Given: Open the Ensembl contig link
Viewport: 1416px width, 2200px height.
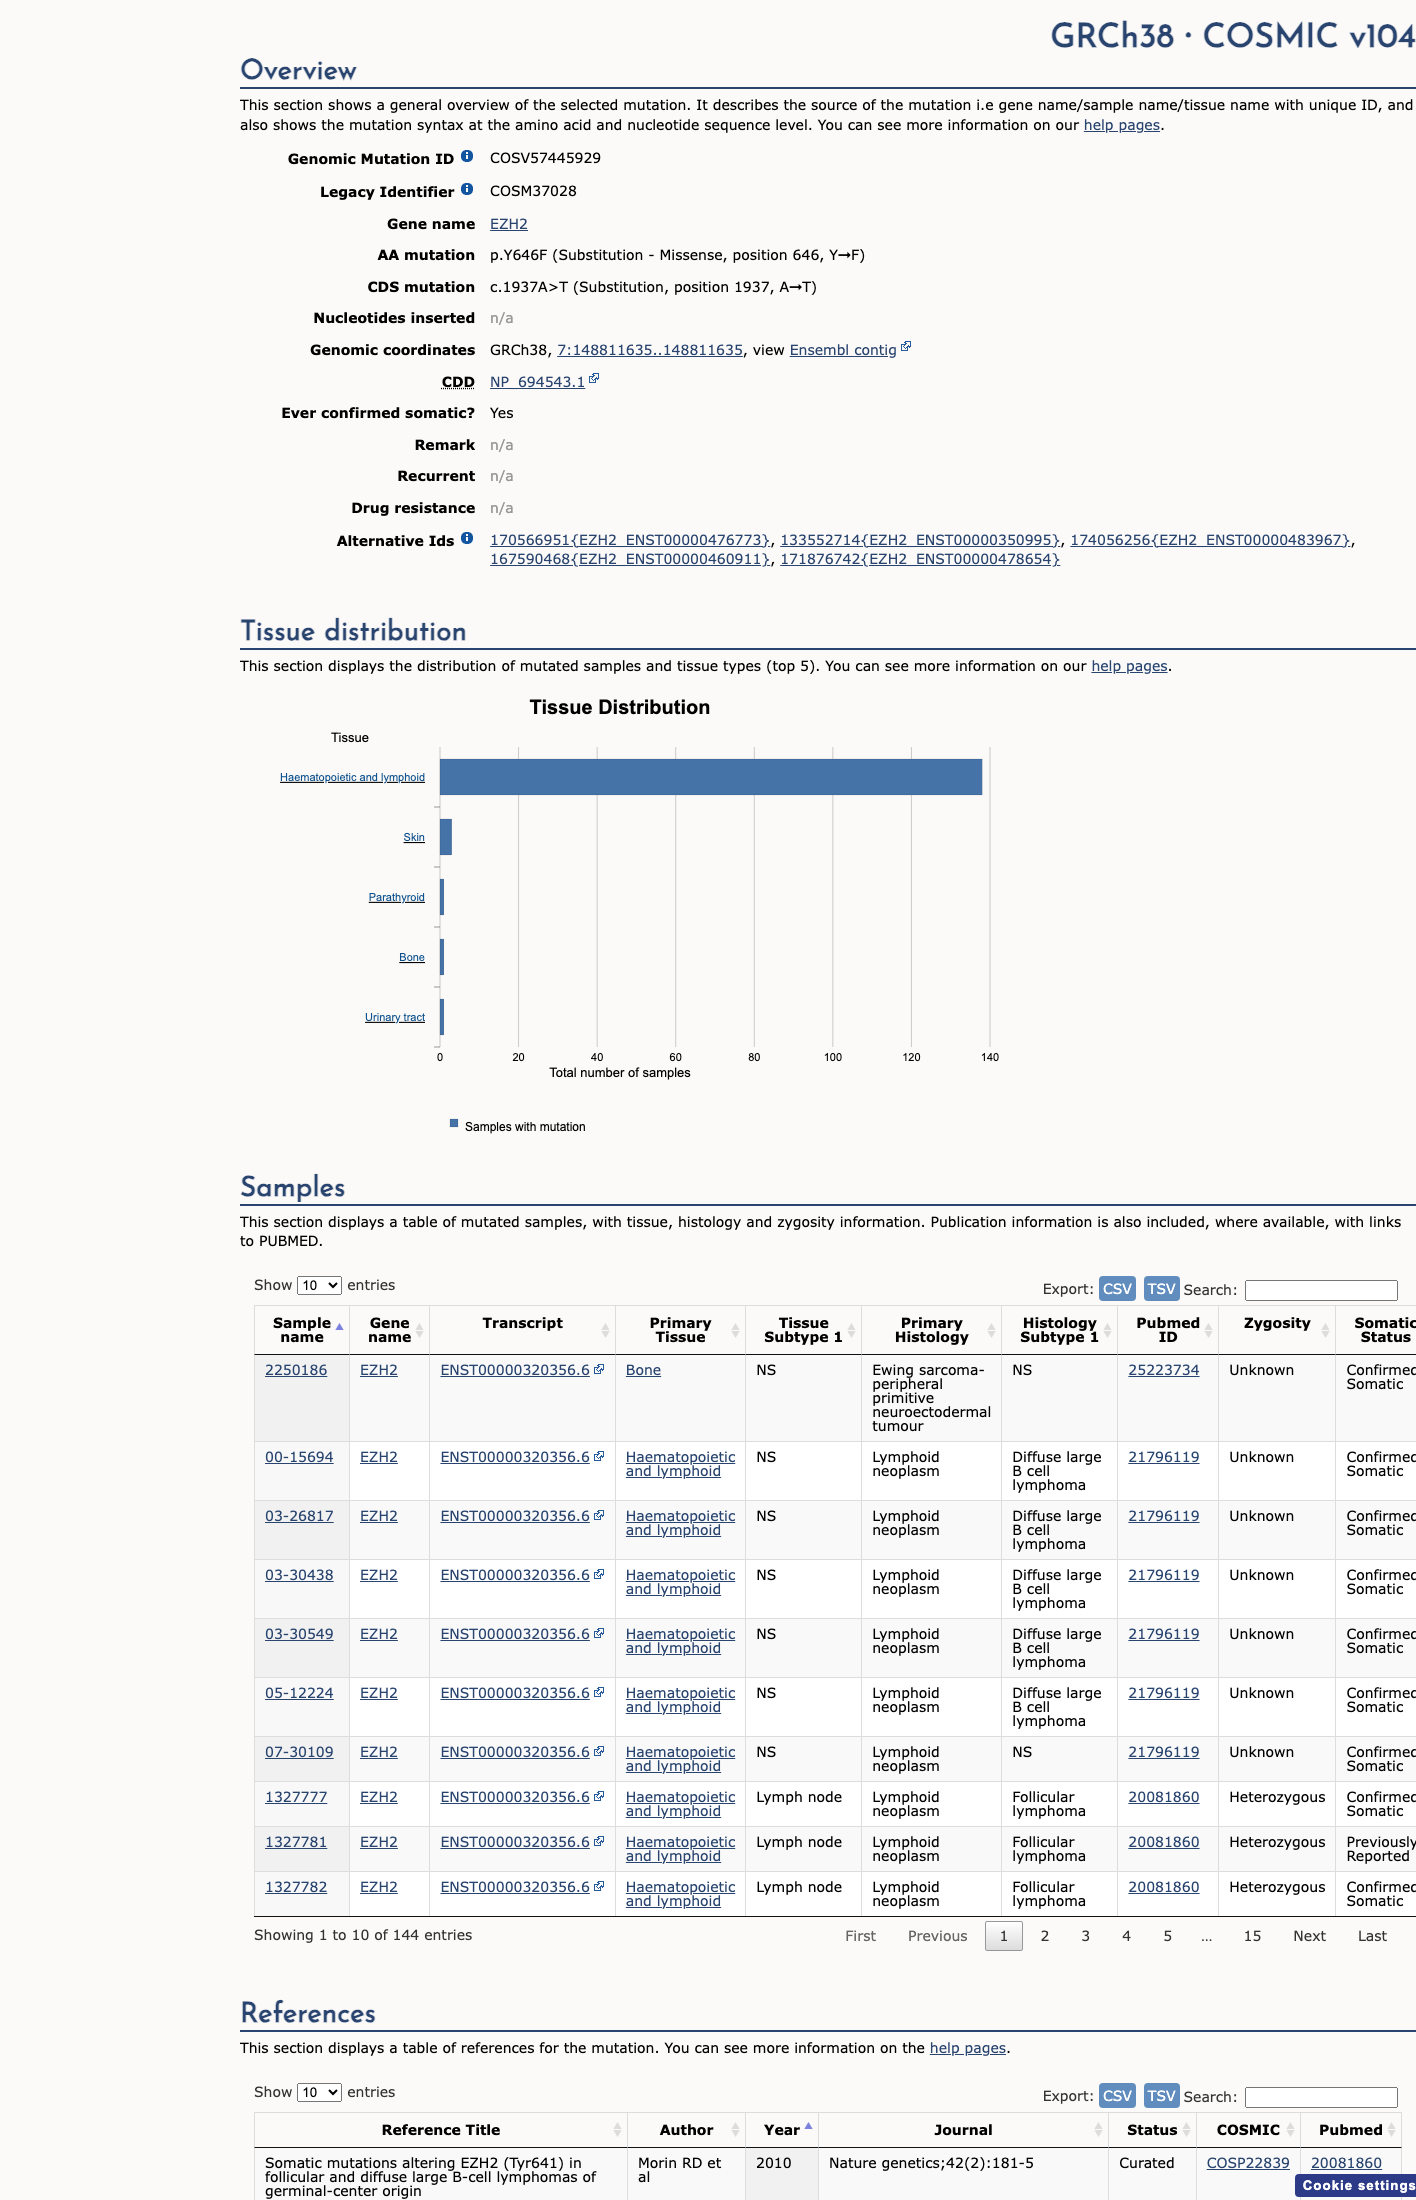Looking at the screenshot, I should (x=843, y=350).
